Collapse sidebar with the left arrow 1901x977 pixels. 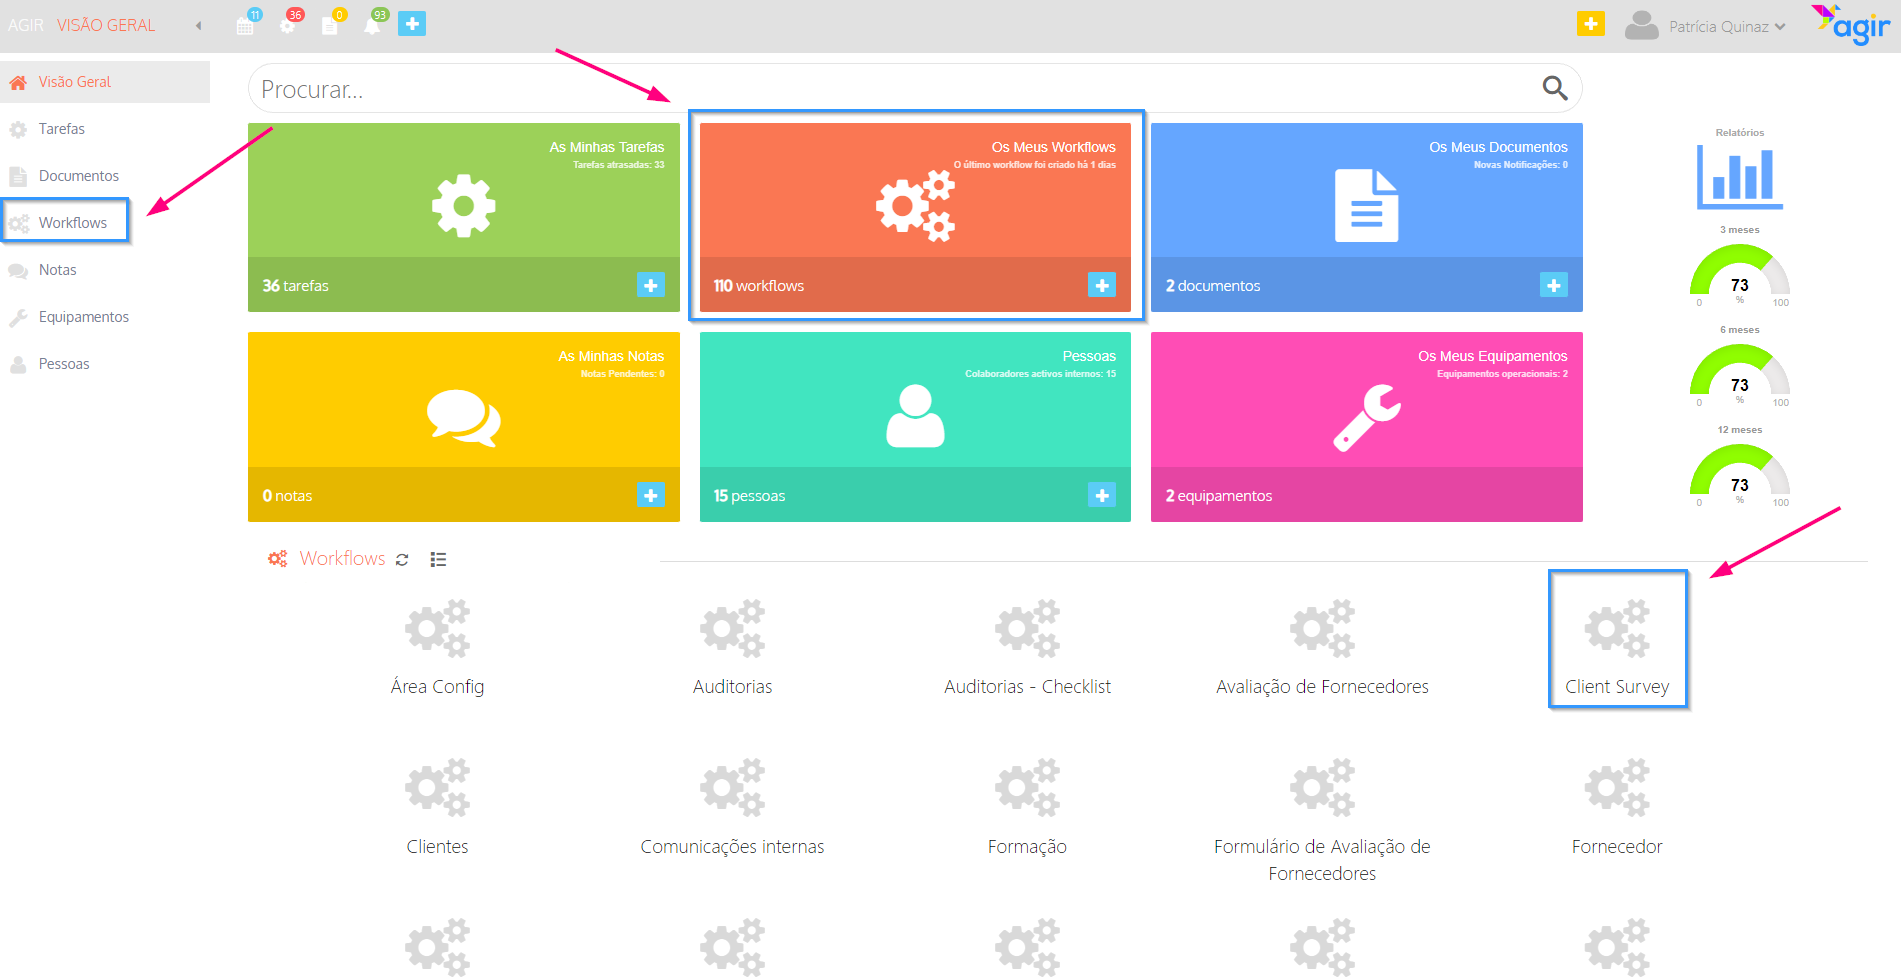pos(198,26)
